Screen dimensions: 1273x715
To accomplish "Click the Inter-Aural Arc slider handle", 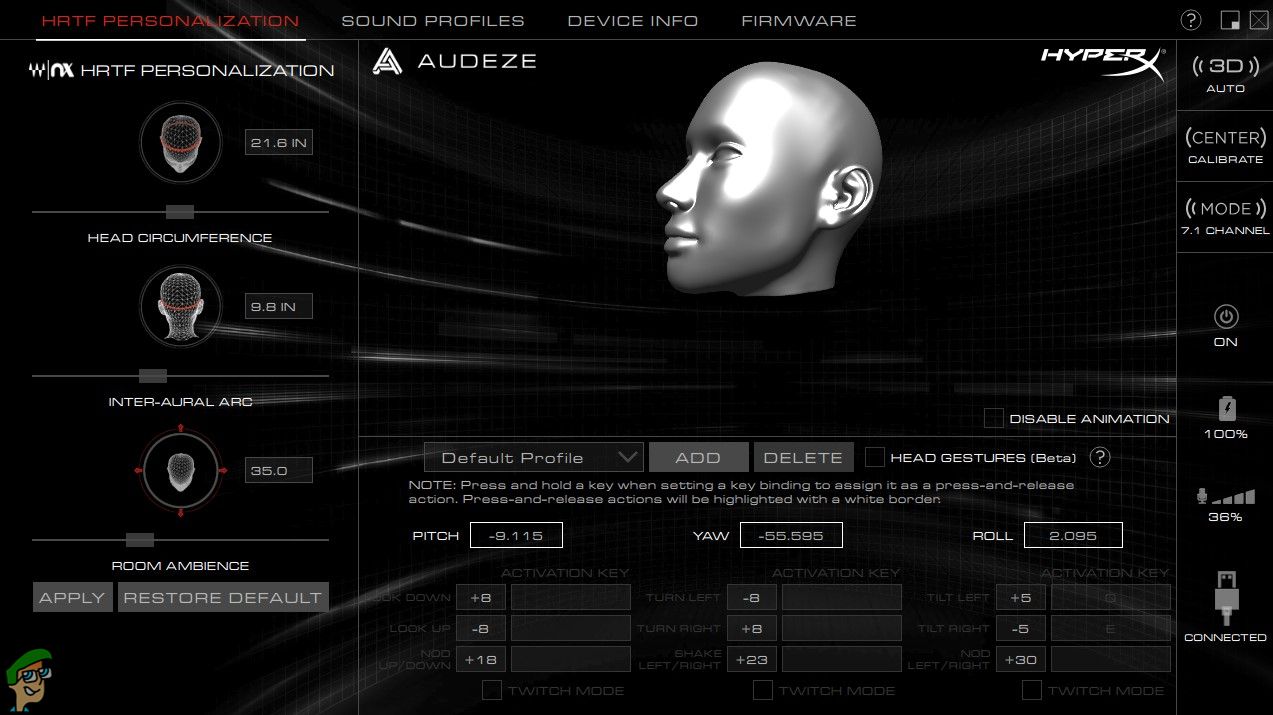I will coord(153,375).
